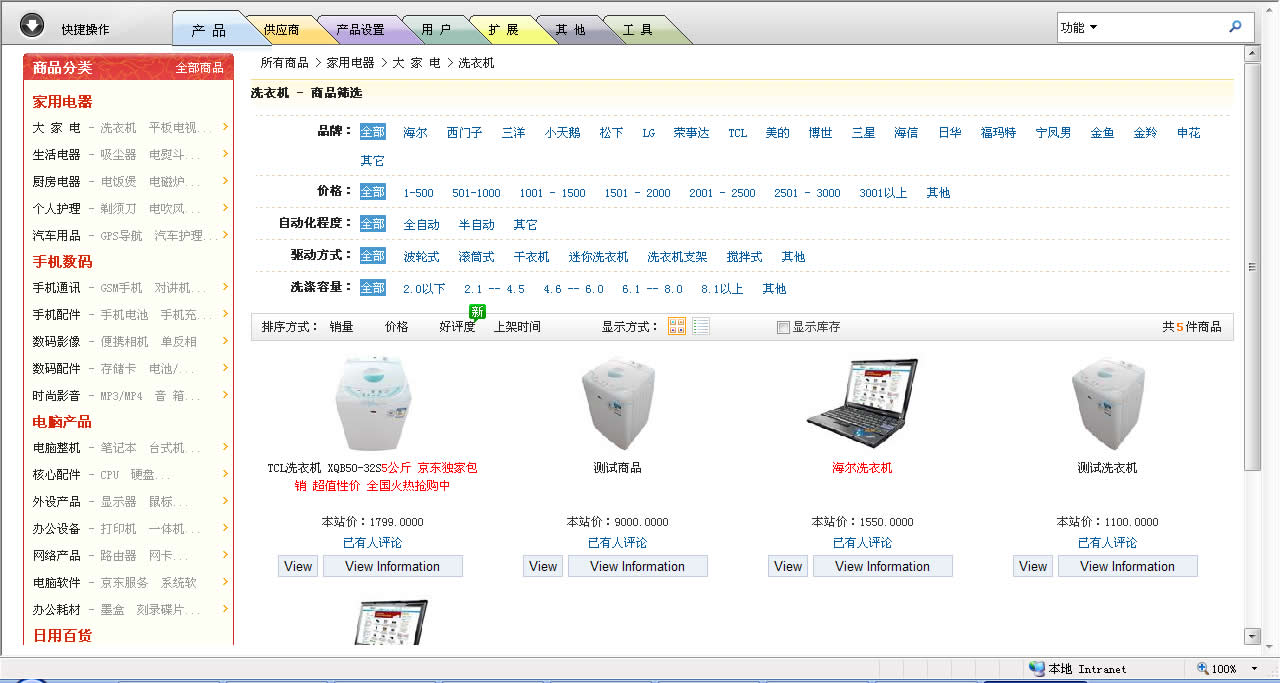Image resolution: width=1280 pixels, height=683 pixels.
Task: Filter by price 3001以上
Action: pos(883,193)
